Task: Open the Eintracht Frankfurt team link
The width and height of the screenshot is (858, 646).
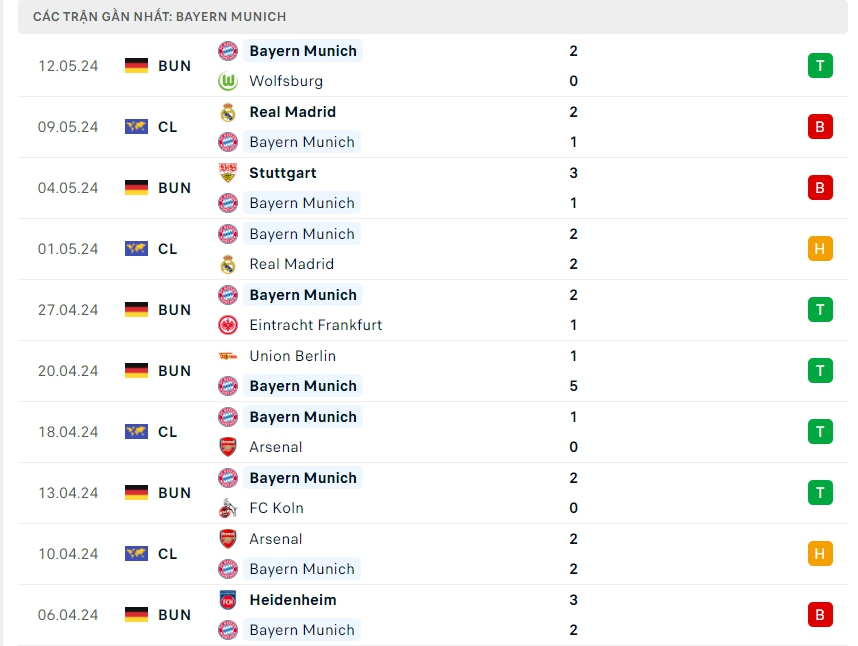Action: click(315, 325)
